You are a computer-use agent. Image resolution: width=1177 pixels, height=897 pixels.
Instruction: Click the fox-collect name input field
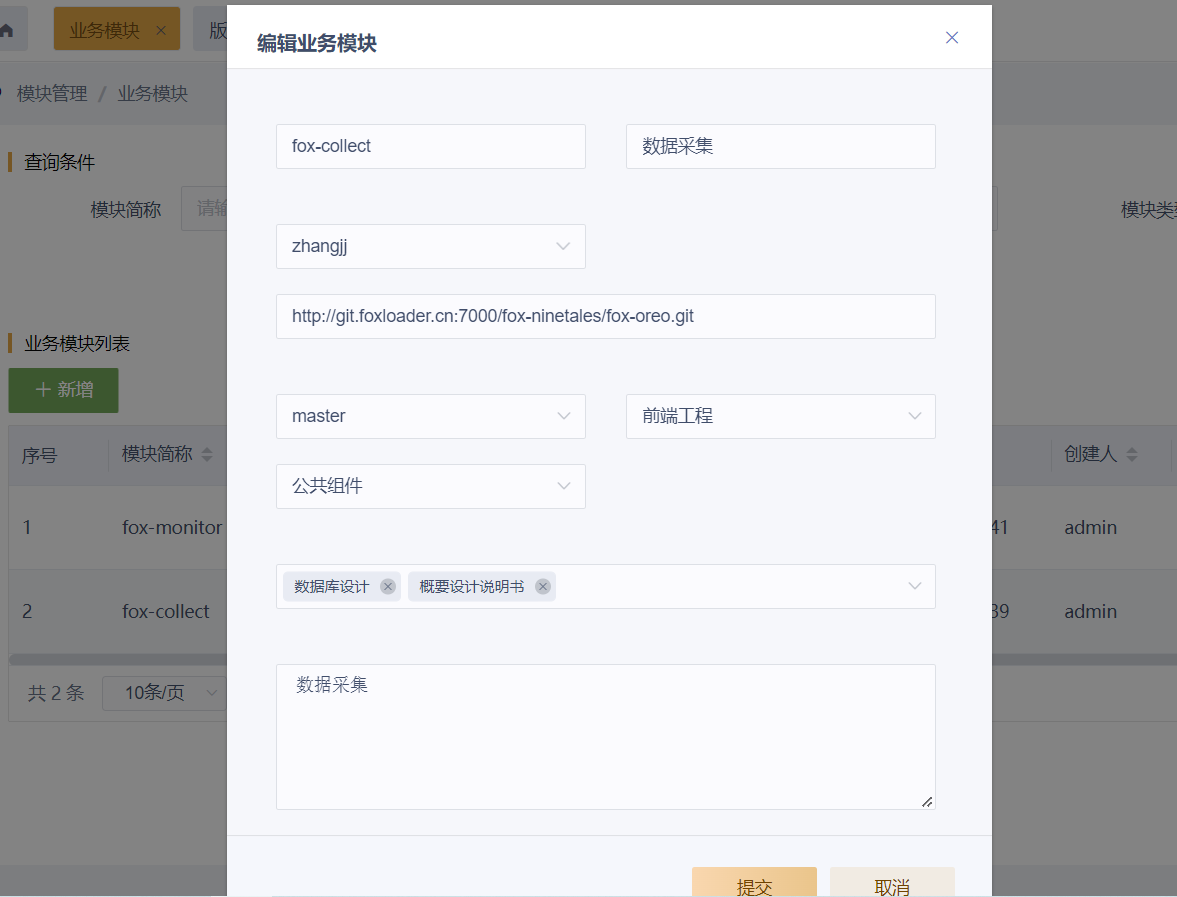click(x=430, y=146)
